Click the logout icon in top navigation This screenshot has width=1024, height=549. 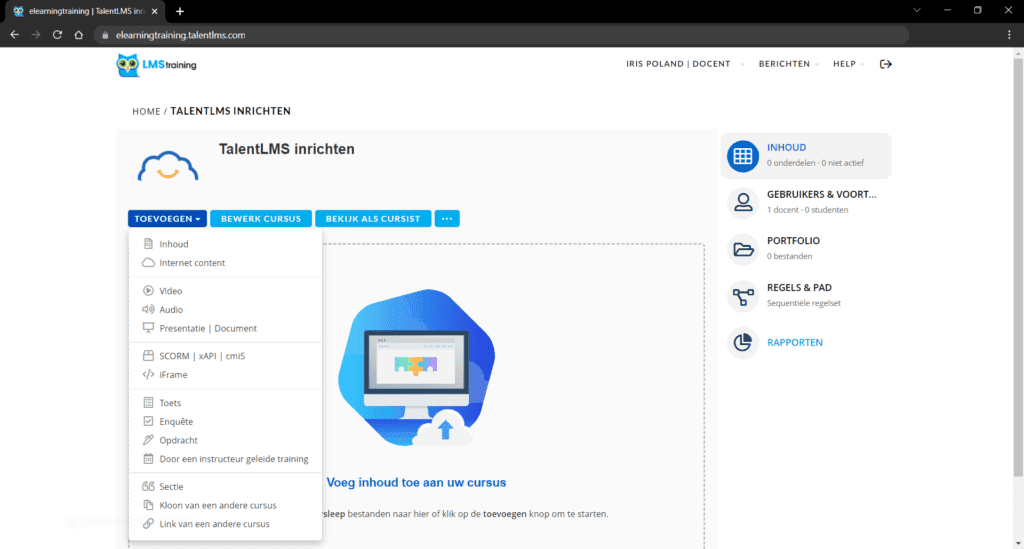click(886, 64)
